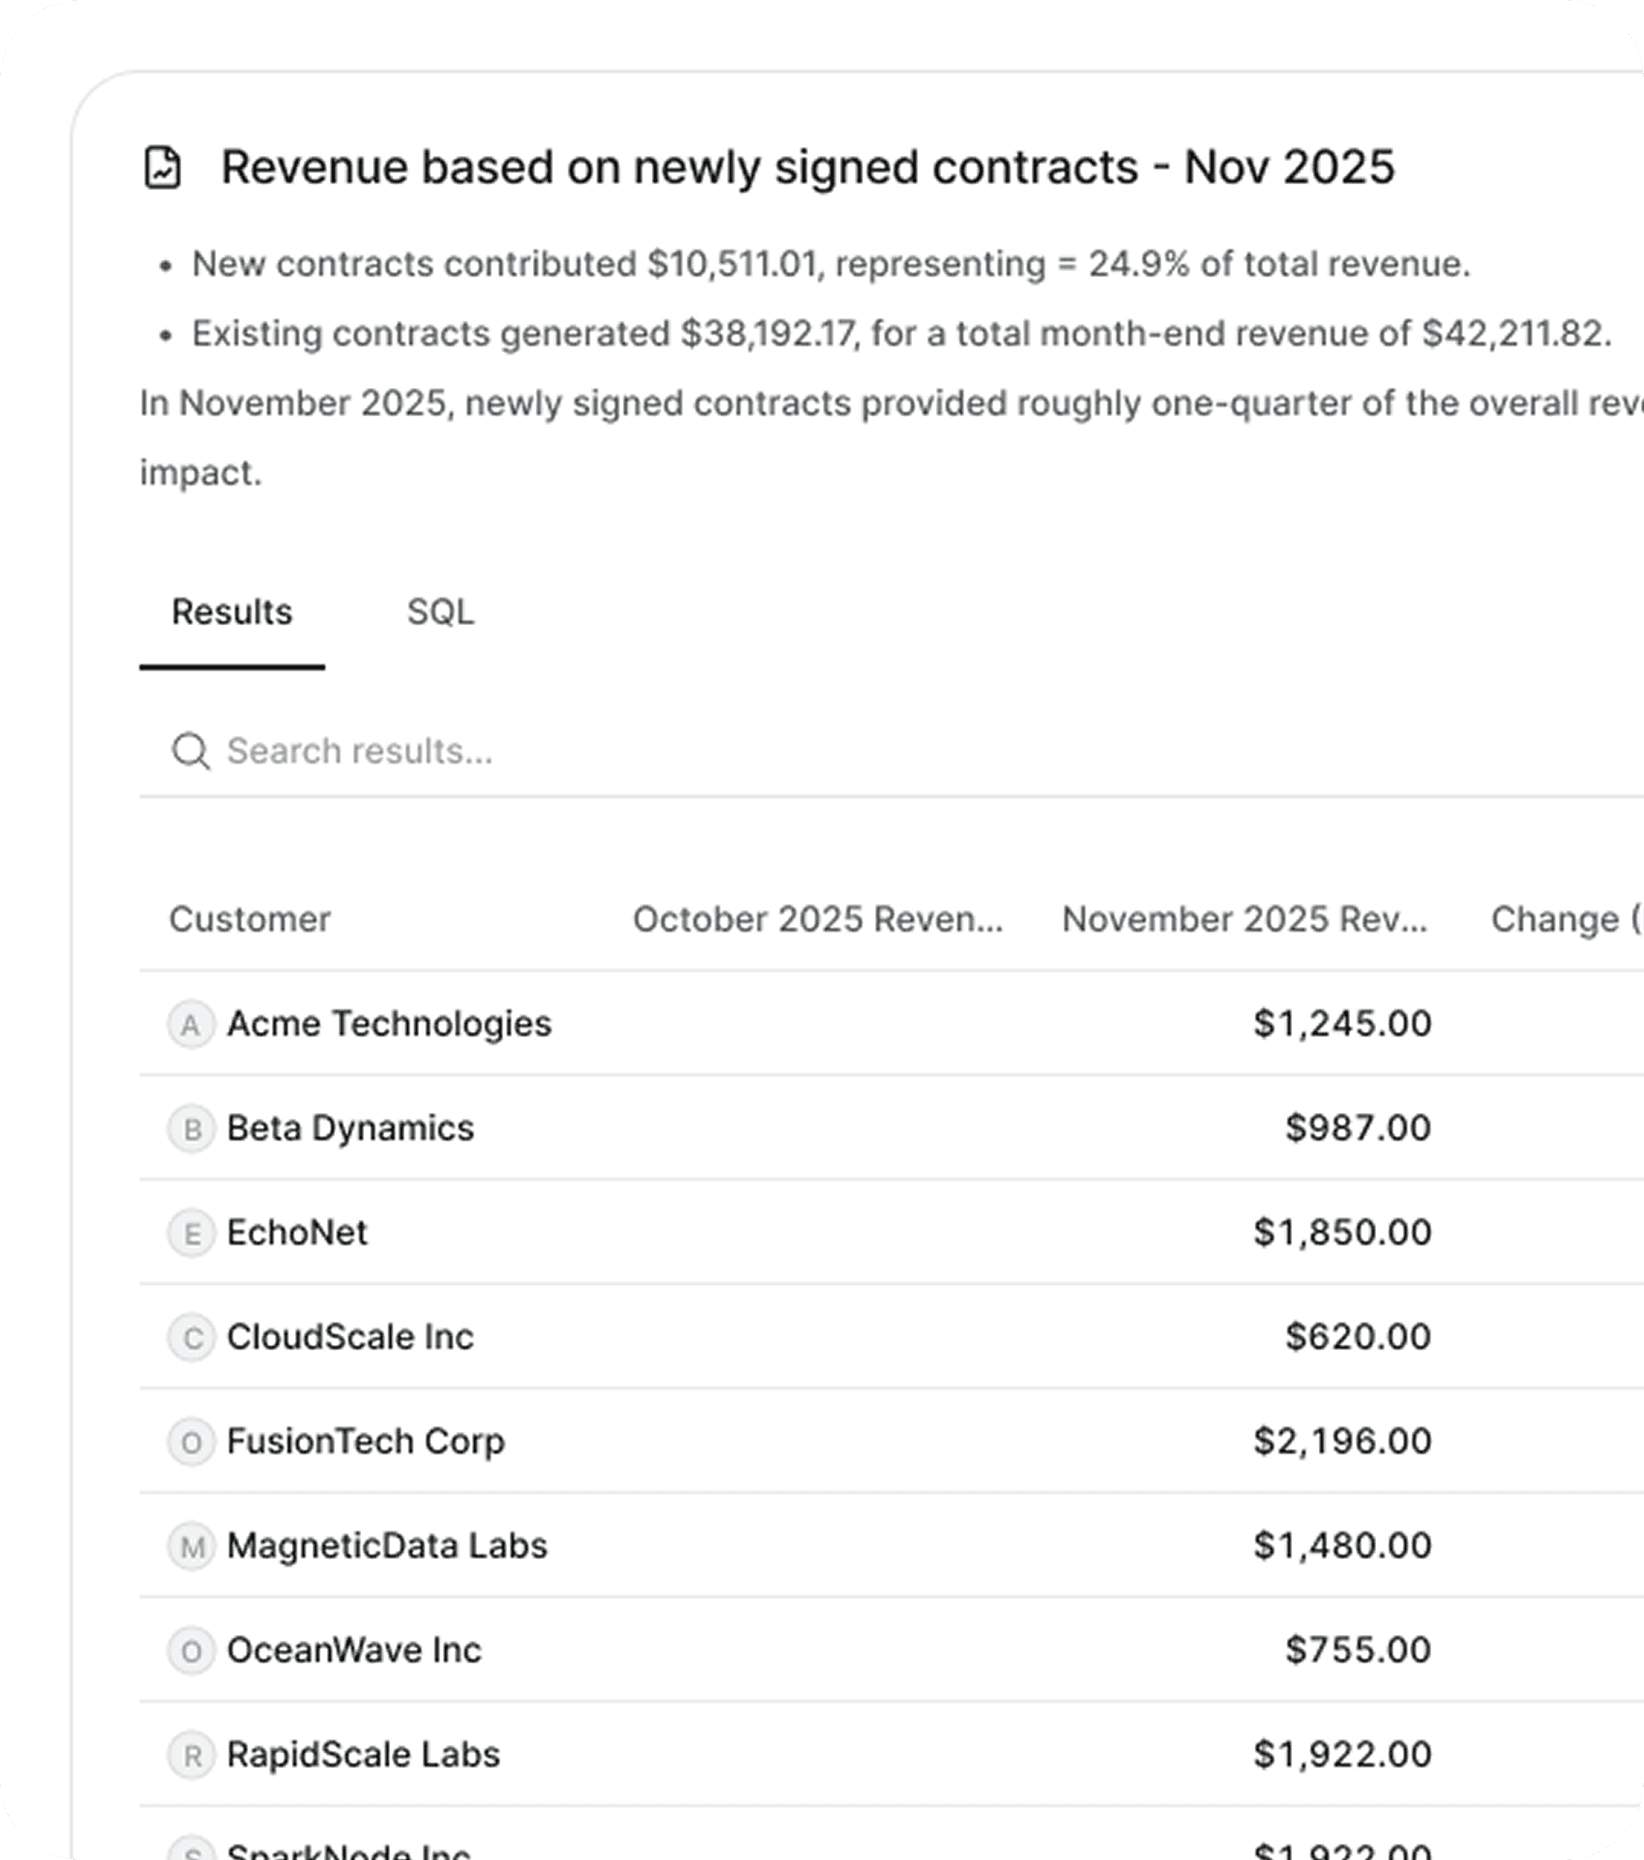Sort by November 2025 Revenue column
The height and width of the screenshot is (1860, 1644).
click(x=1244, y=919)
